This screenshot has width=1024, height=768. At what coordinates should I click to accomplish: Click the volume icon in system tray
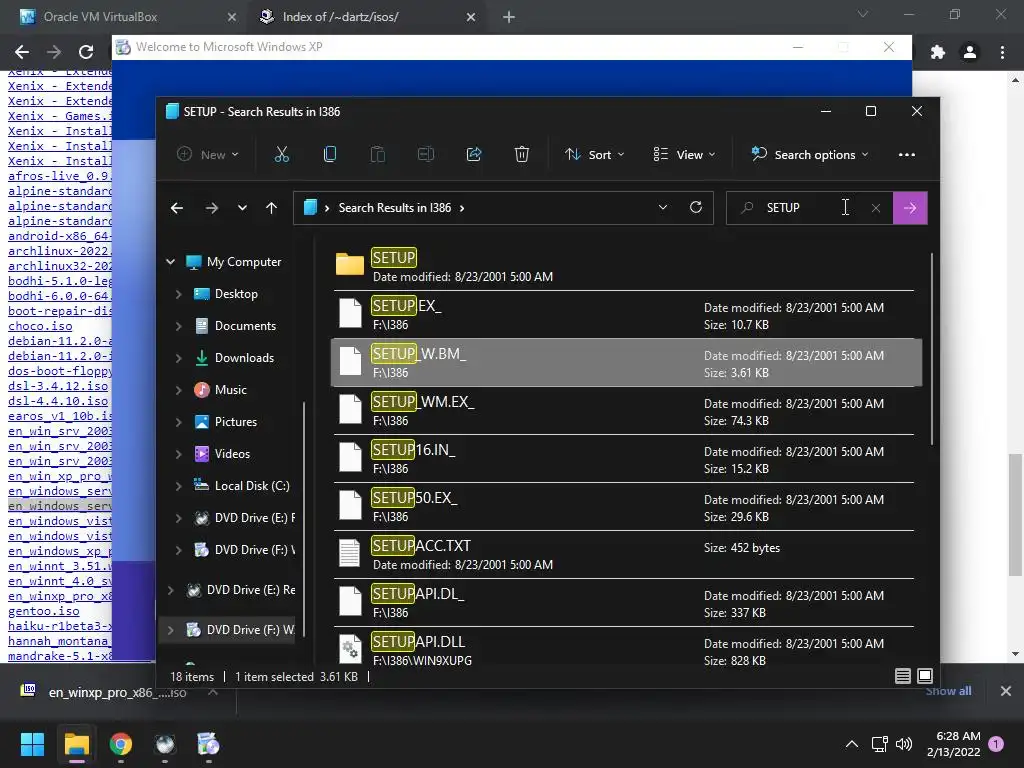pos(904,744)
